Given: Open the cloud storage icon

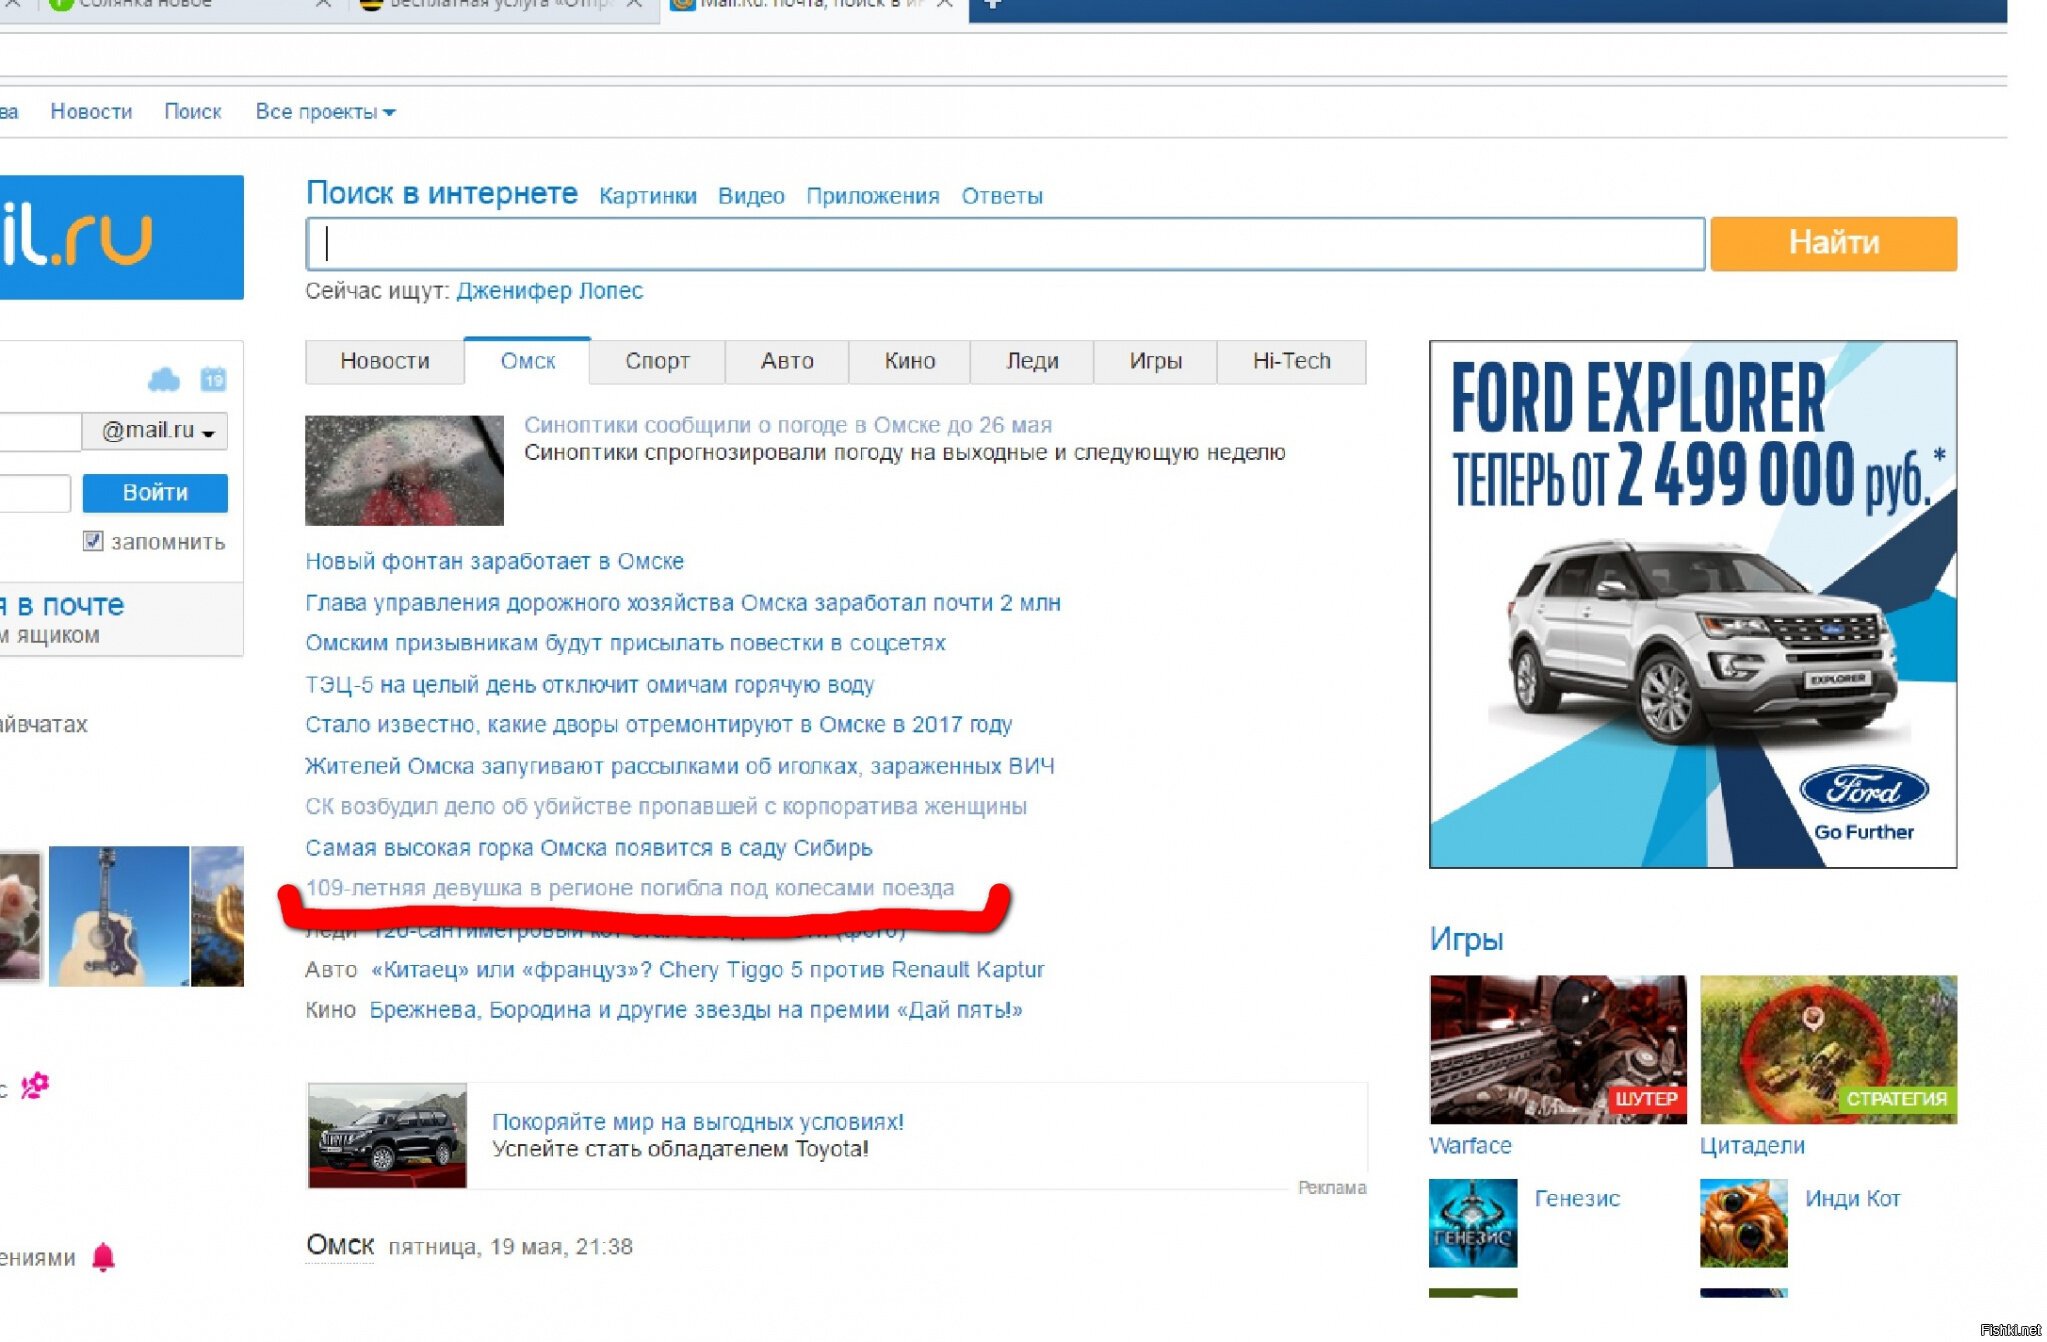Looking at the screenshot, I should 164,380.
